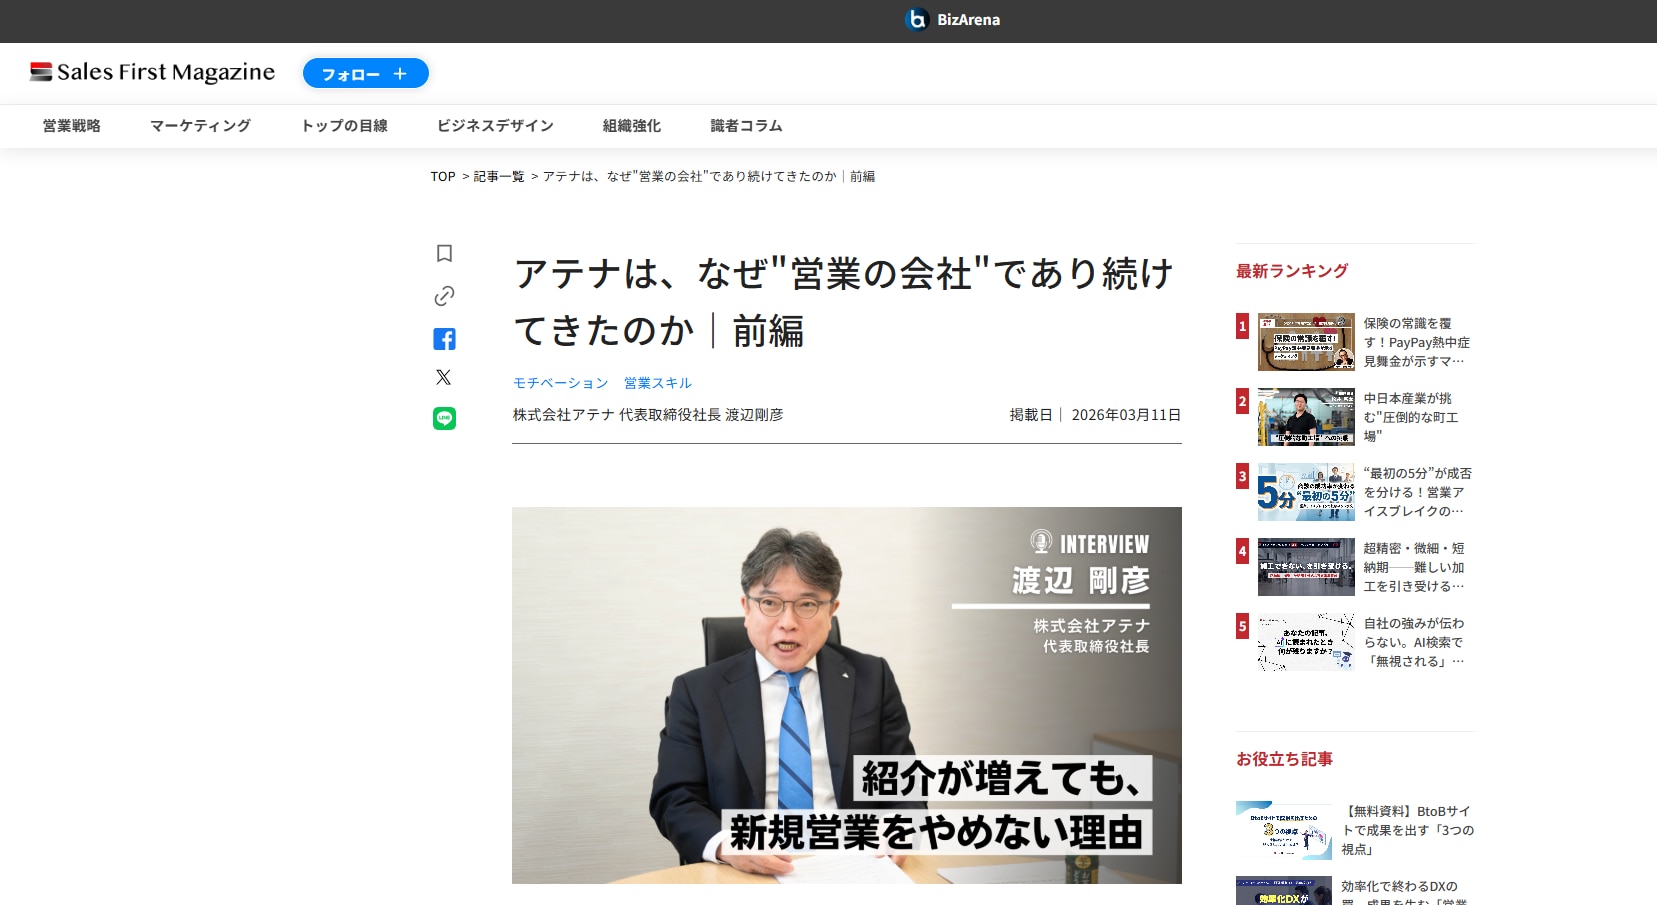The width and height of the screenshot is (1657, 905).
Task: Select the マーケティング navigation item
Action: click(200, 126)
